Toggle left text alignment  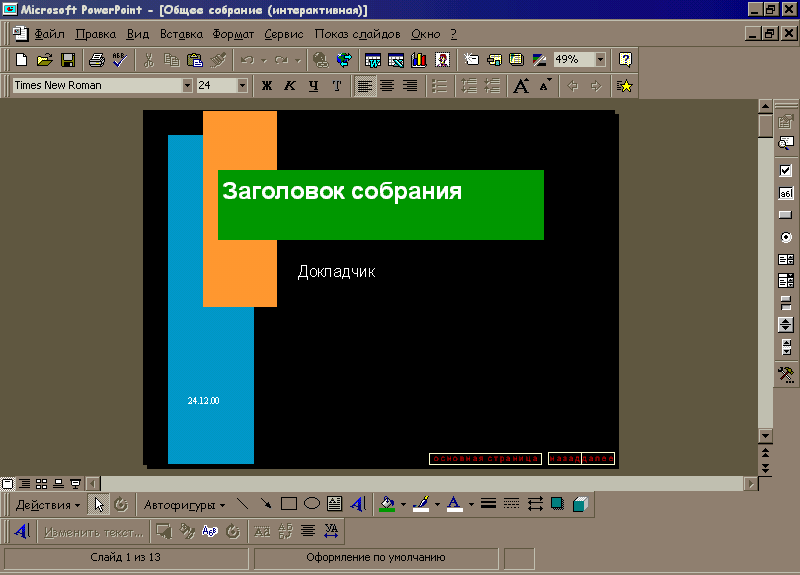click(x=364, y=86)
